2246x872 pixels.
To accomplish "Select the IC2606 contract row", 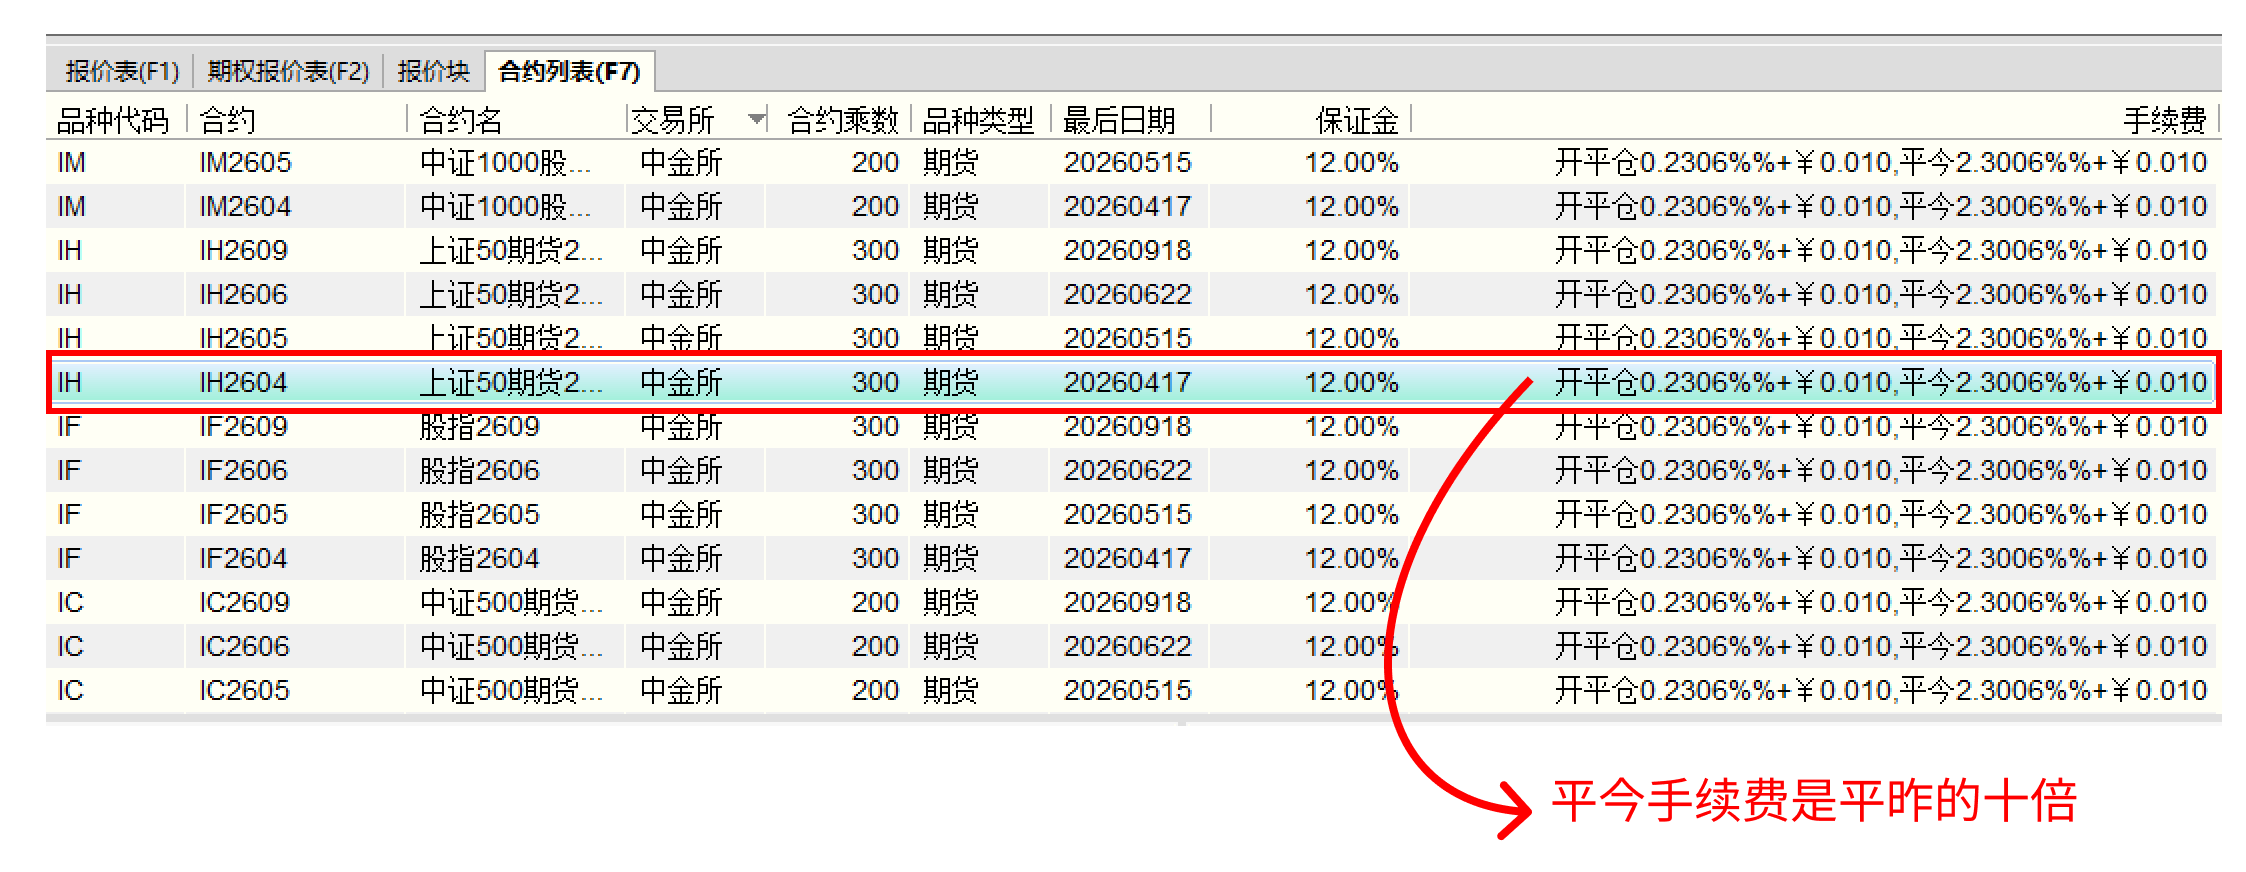I will pos(244,647).
